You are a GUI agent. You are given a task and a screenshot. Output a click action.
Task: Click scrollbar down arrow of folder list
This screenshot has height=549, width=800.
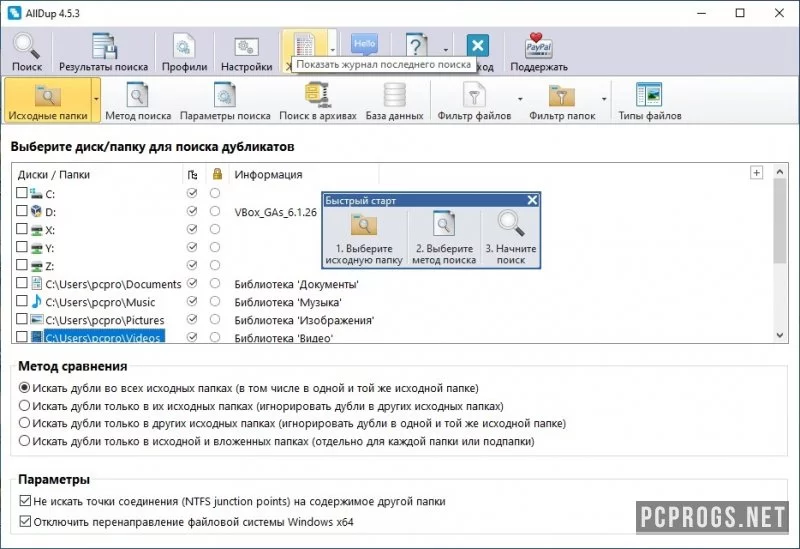[x=780, y=335]
